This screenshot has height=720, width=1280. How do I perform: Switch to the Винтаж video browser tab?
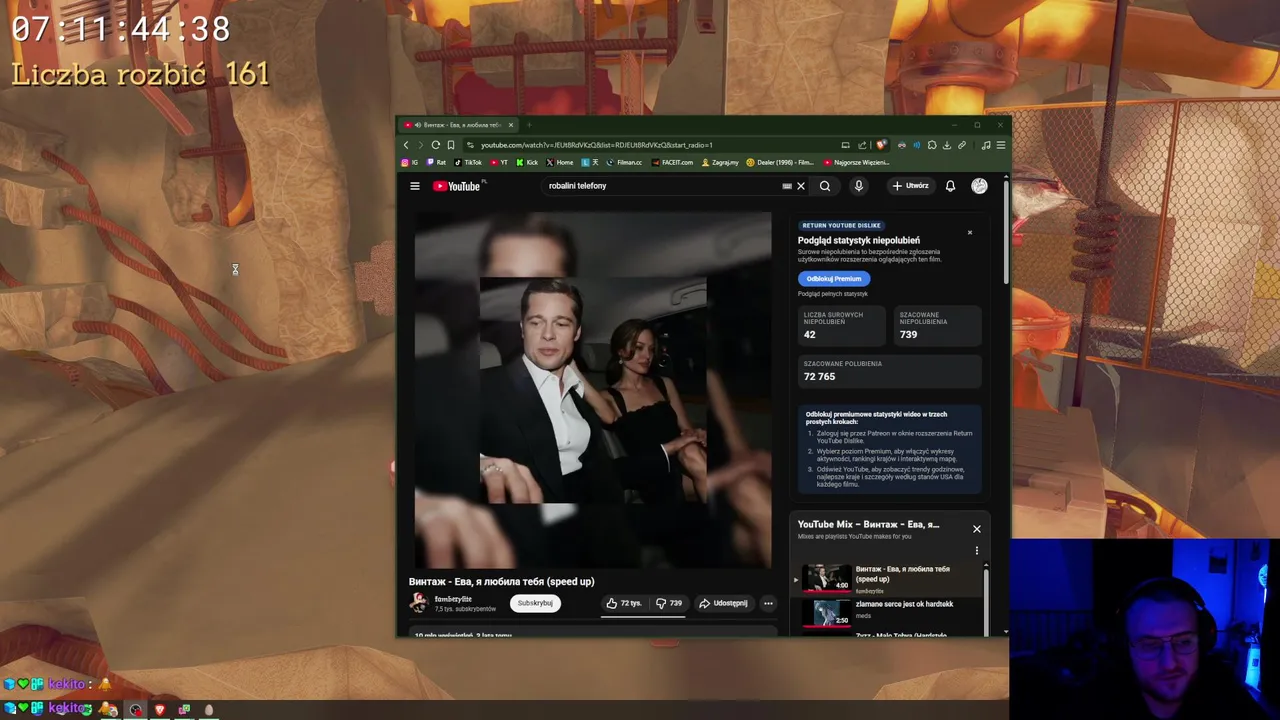pos(457,125)
